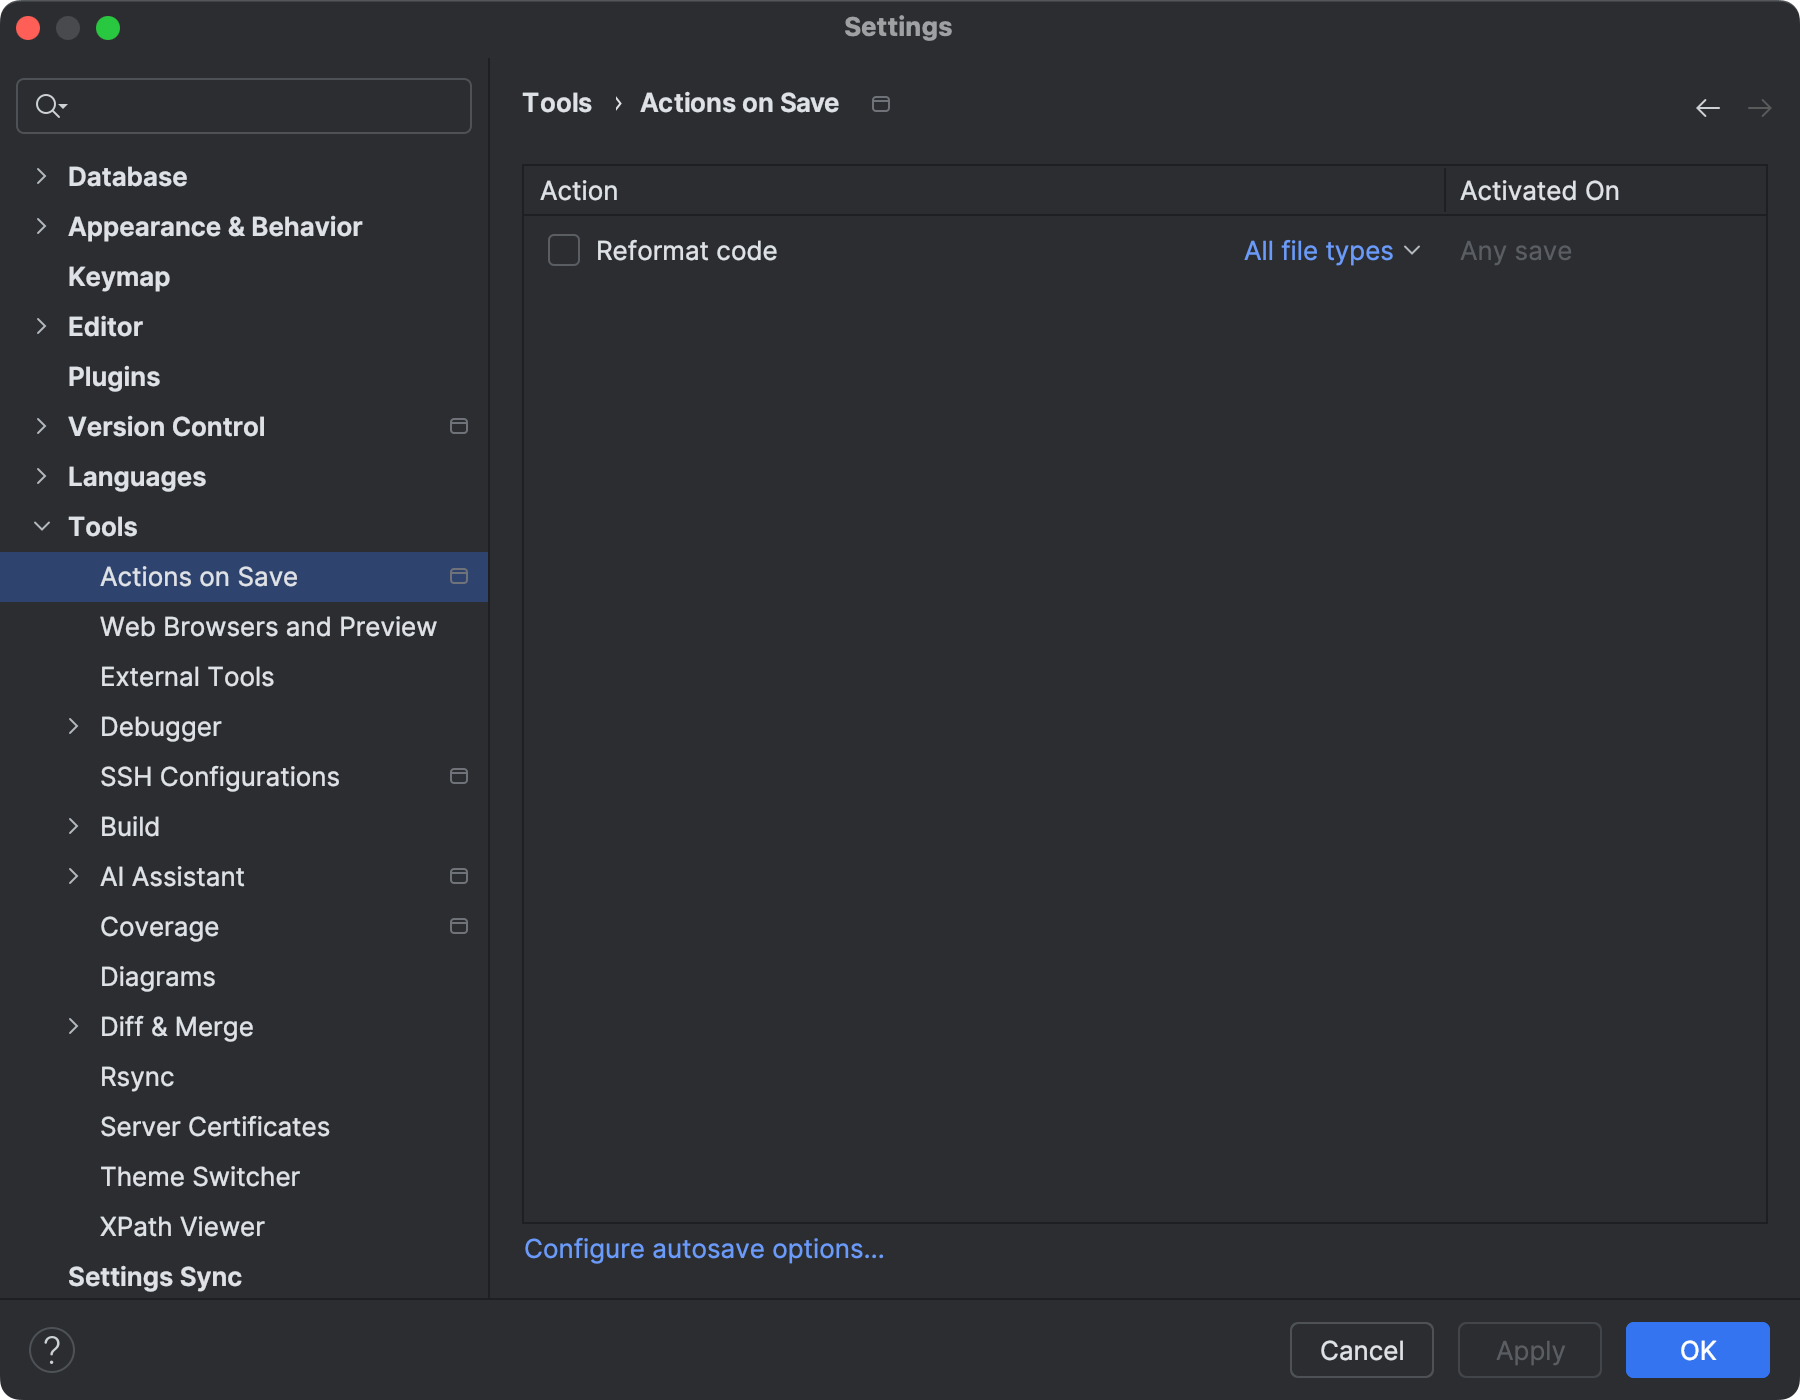Collapse the Tools section

[x=41, y=526]
